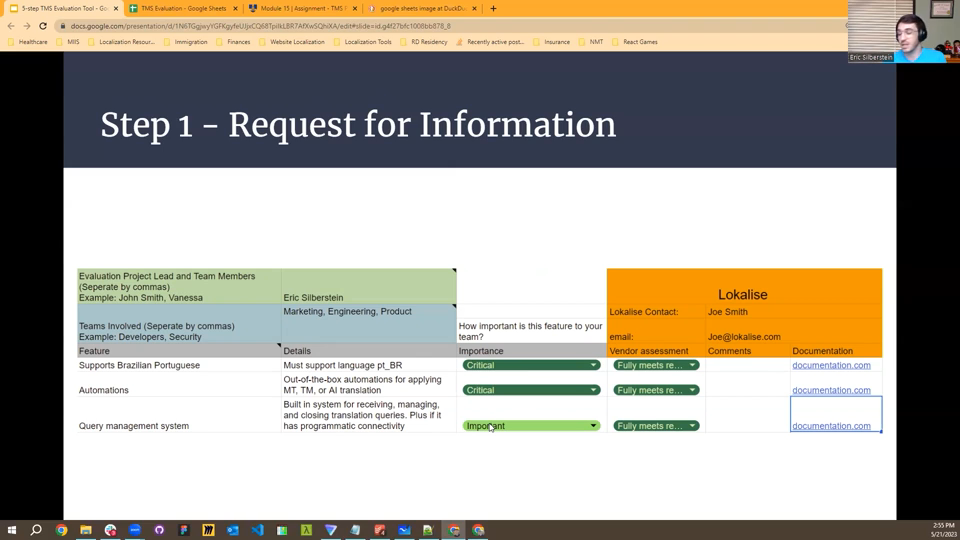Viewport: 960px width, 540px height.
Task: Open the purple triangle app in taskbar
Action: (331, 530)
